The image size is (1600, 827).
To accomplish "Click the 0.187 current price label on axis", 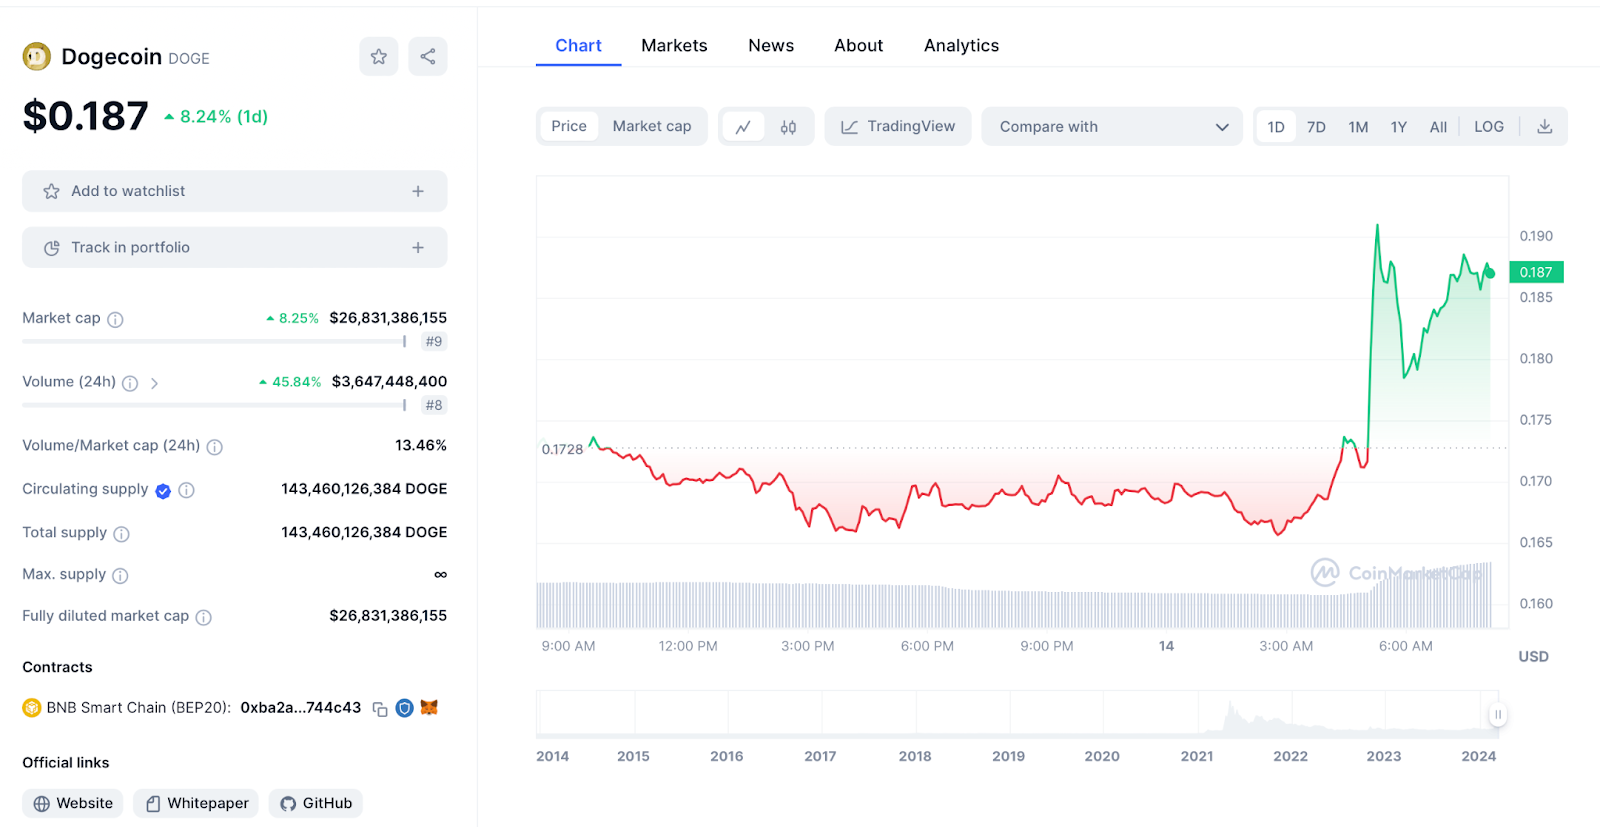I will coord(1536,272).
